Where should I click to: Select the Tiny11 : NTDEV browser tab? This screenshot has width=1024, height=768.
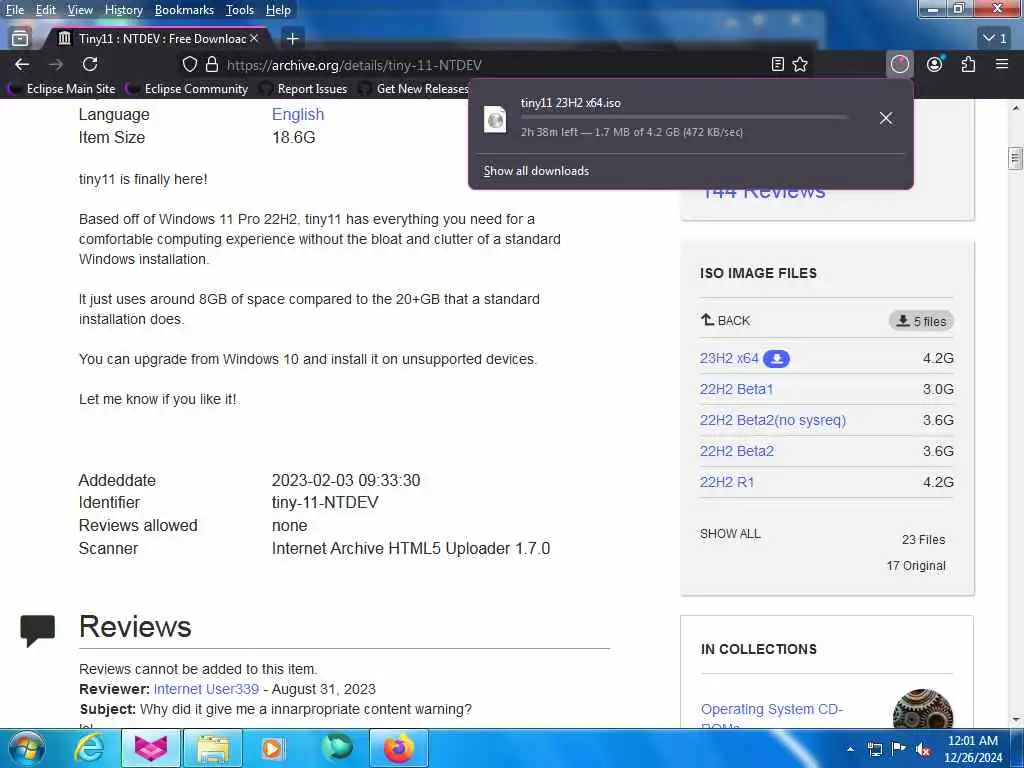[157, 39]
